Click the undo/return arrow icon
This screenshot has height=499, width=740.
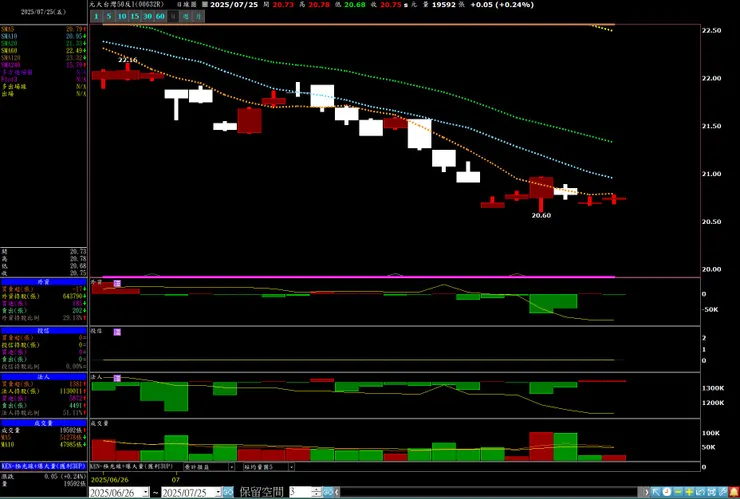pyautogui.click(x=701, y=492)
